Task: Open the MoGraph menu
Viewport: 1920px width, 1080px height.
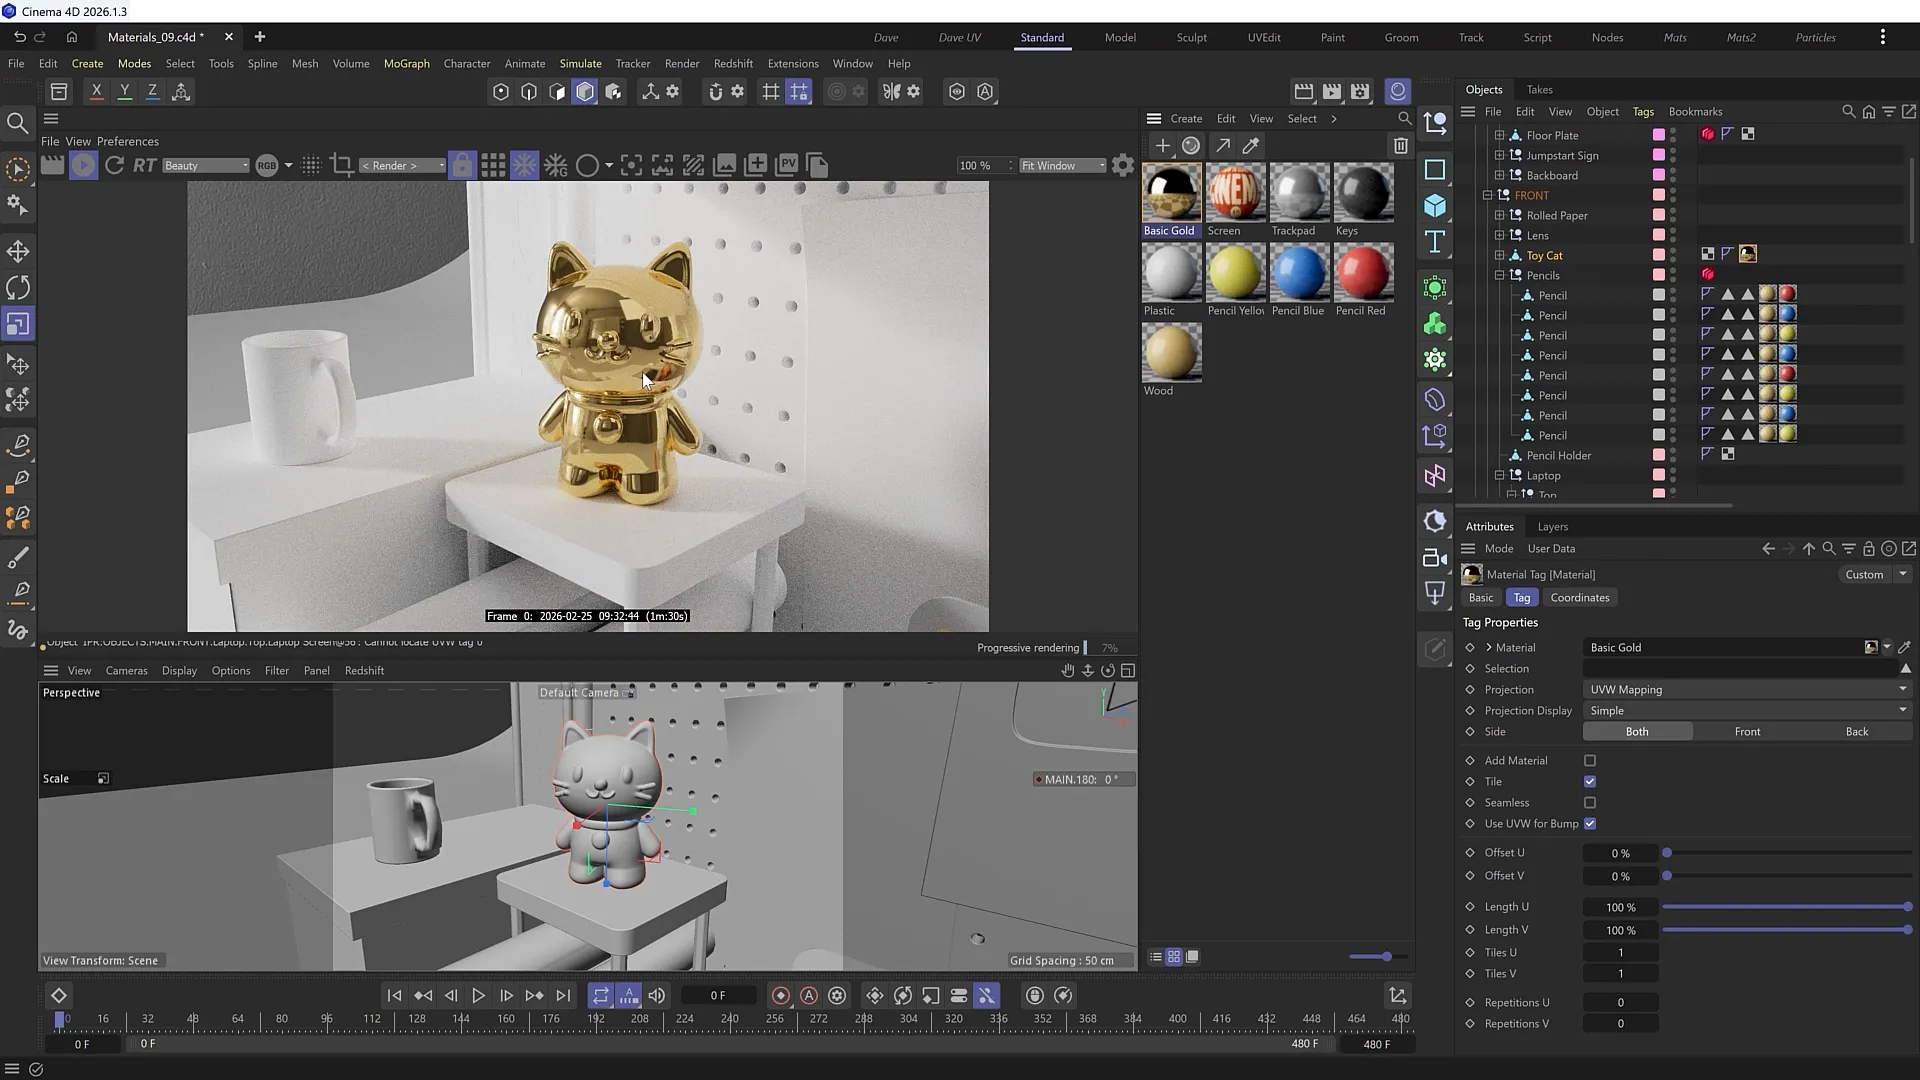Action: (x=406, y=63)
